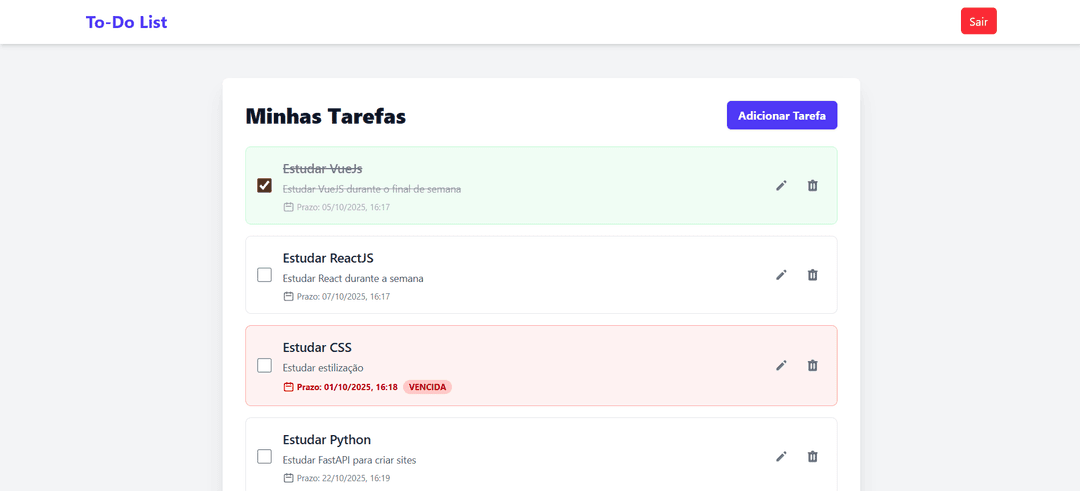Click the 'Prazo: 07/10/2025, 16:17' text
This screenshot has width=1080, height=491.
pos(344,296)
